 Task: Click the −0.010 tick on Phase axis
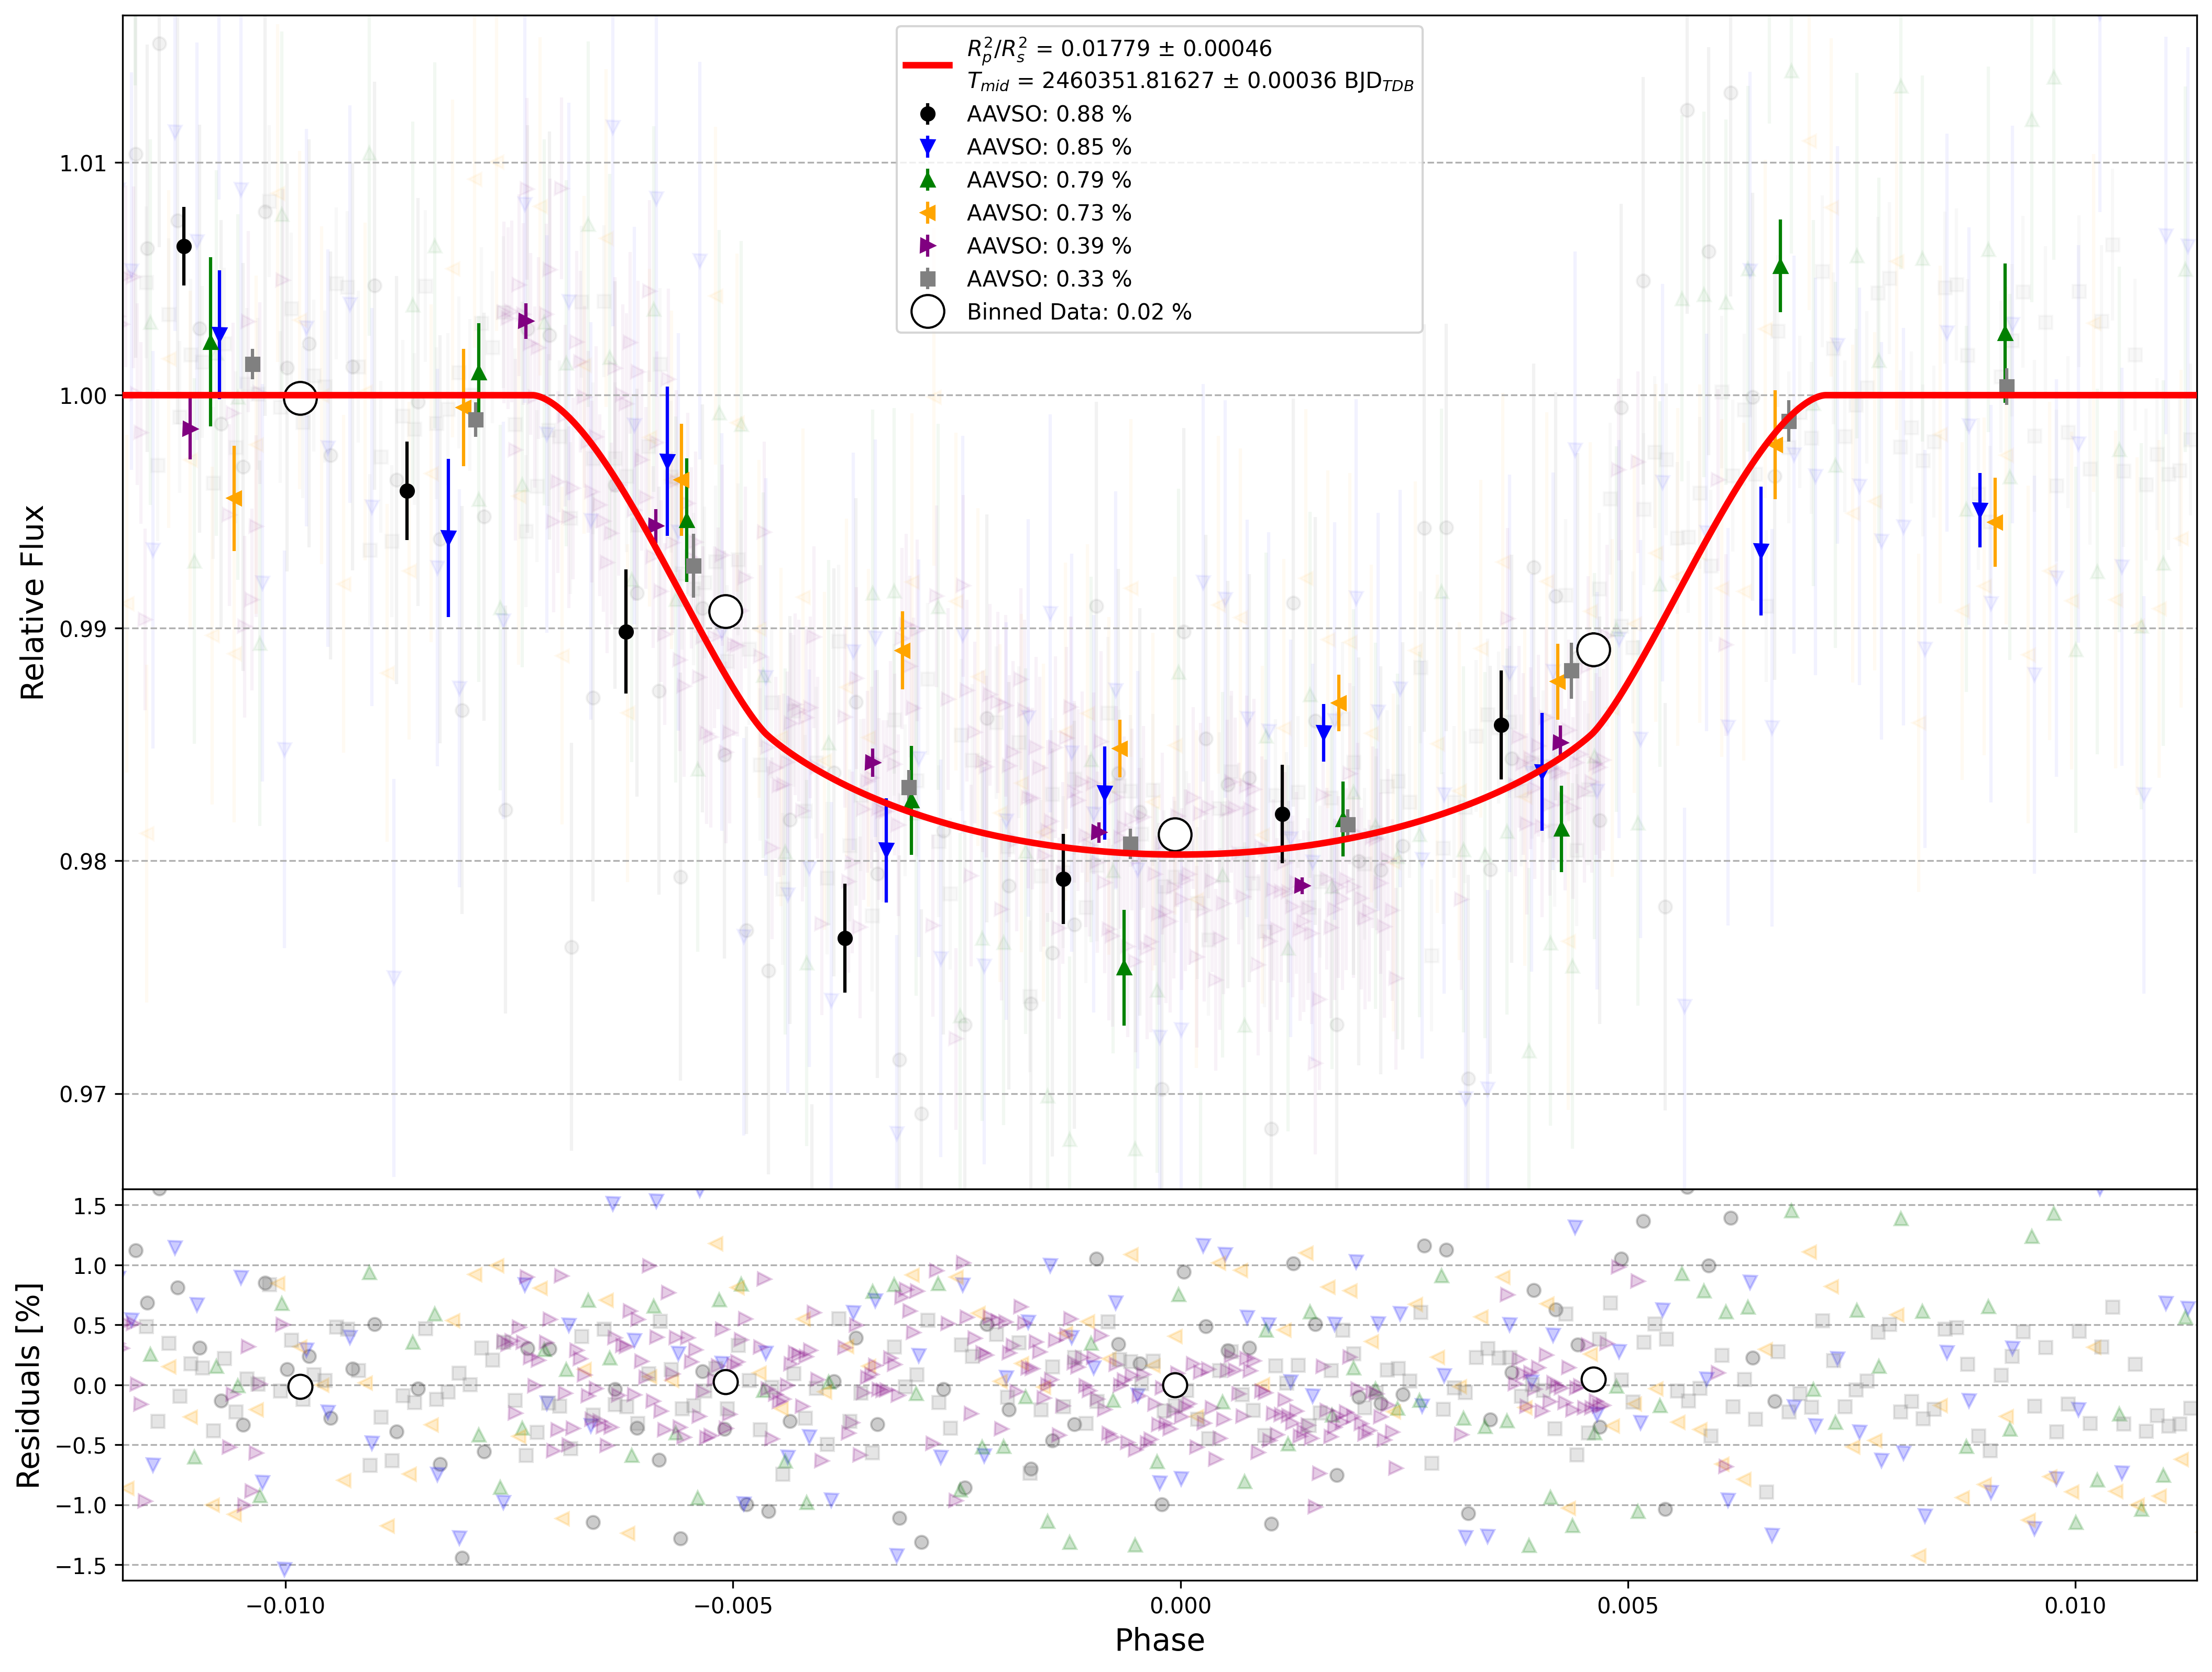coord(286,1606)
